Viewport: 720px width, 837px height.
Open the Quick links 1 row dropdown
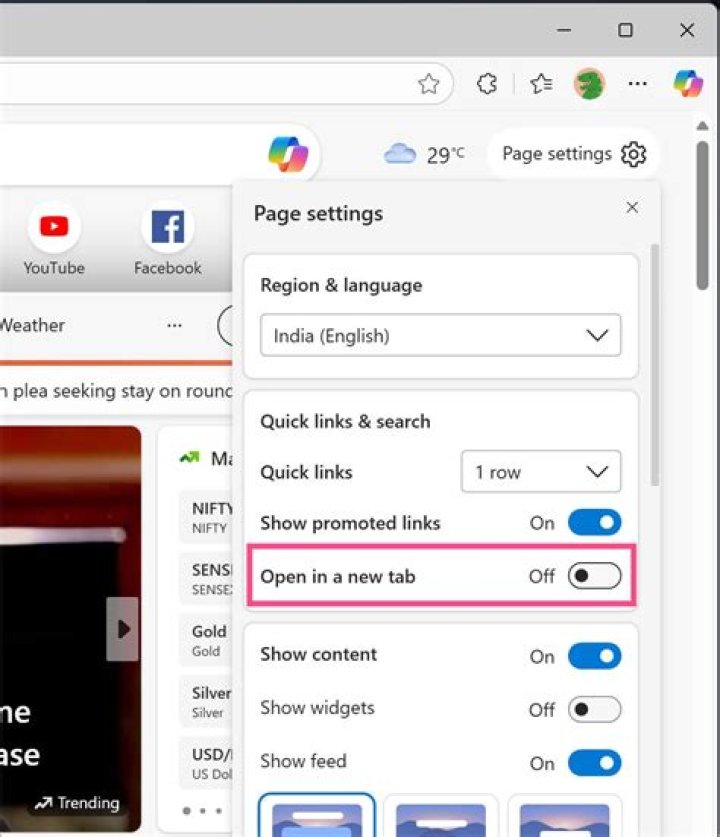click(541, 471)
